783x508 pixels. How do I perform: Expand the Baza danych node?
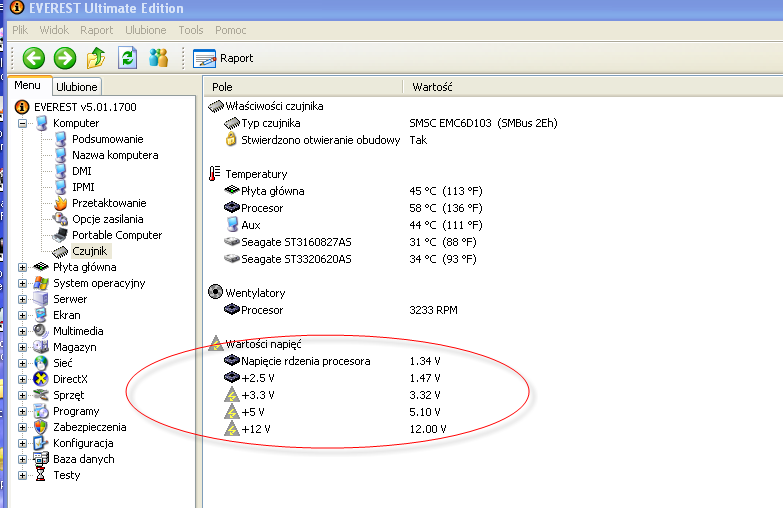pos(22,459)
